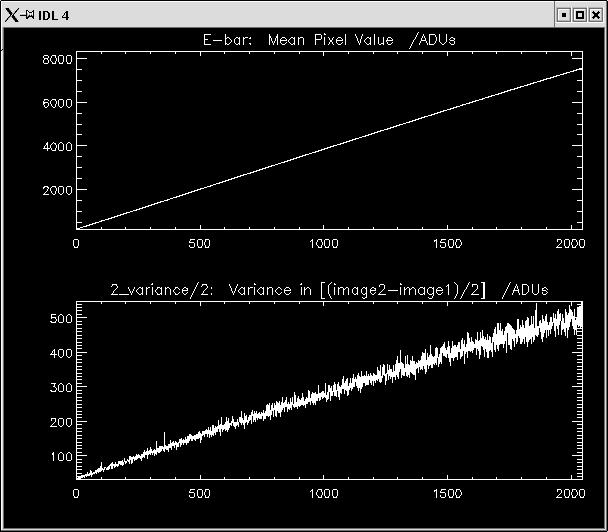This screenshot has width=608, height=532.
Task: Click the IDL 4 title bar text
Action: pos(53,16)
